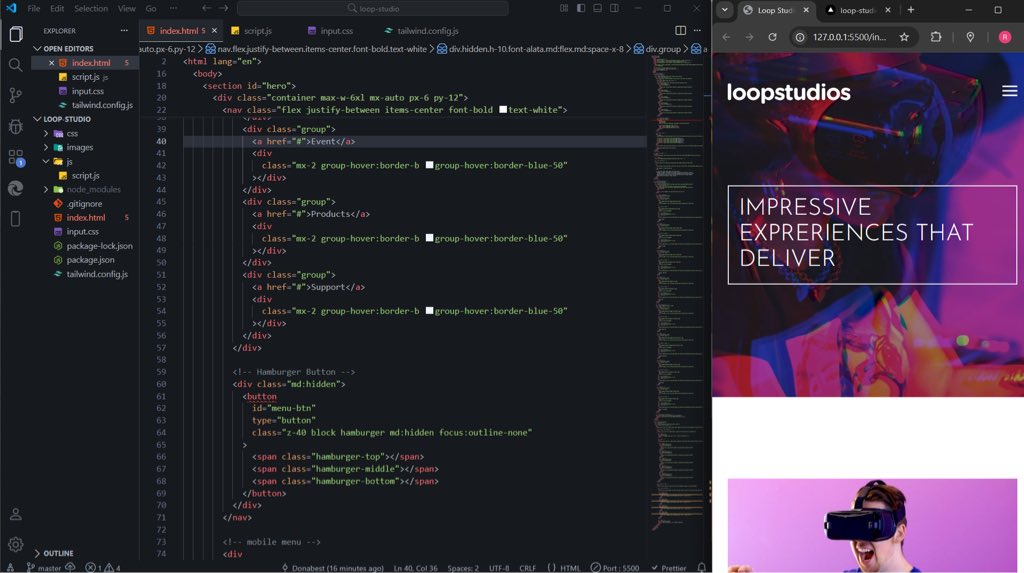Viewport: 1024px width, 573px height.
Task: Open the Manage gear in activity bar
Action: (x=16, y=544)
